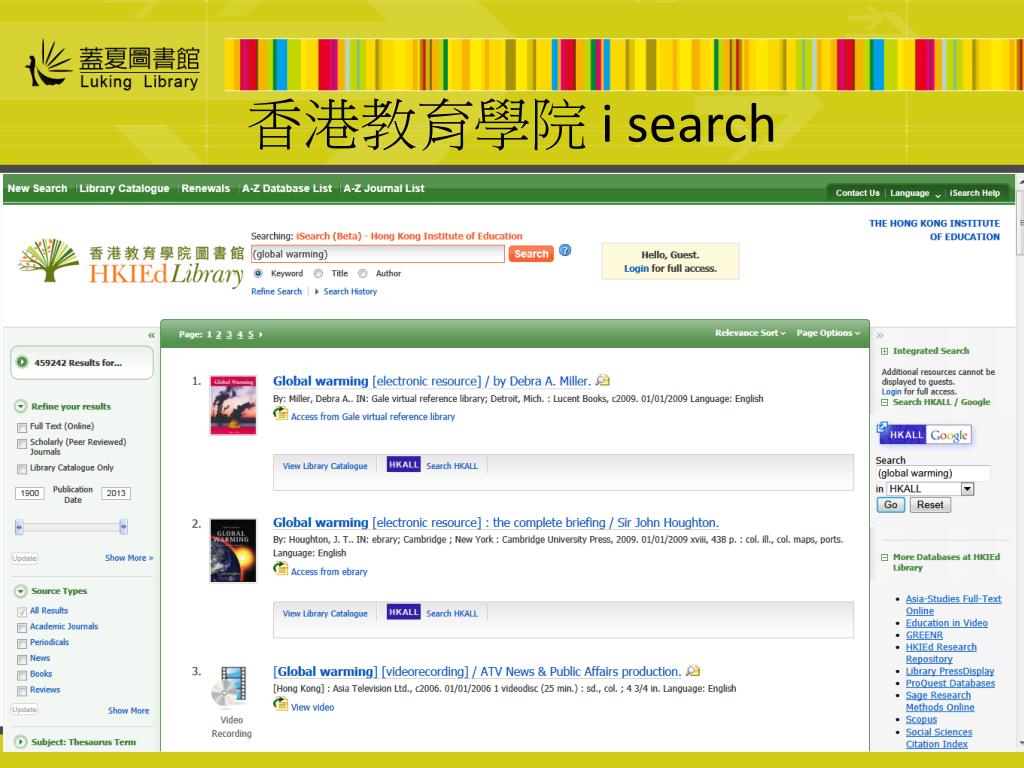Click the Video Recording film icon
This screenshot has width=1024, height=768.
pyautogui.click(x=231, y=687)
